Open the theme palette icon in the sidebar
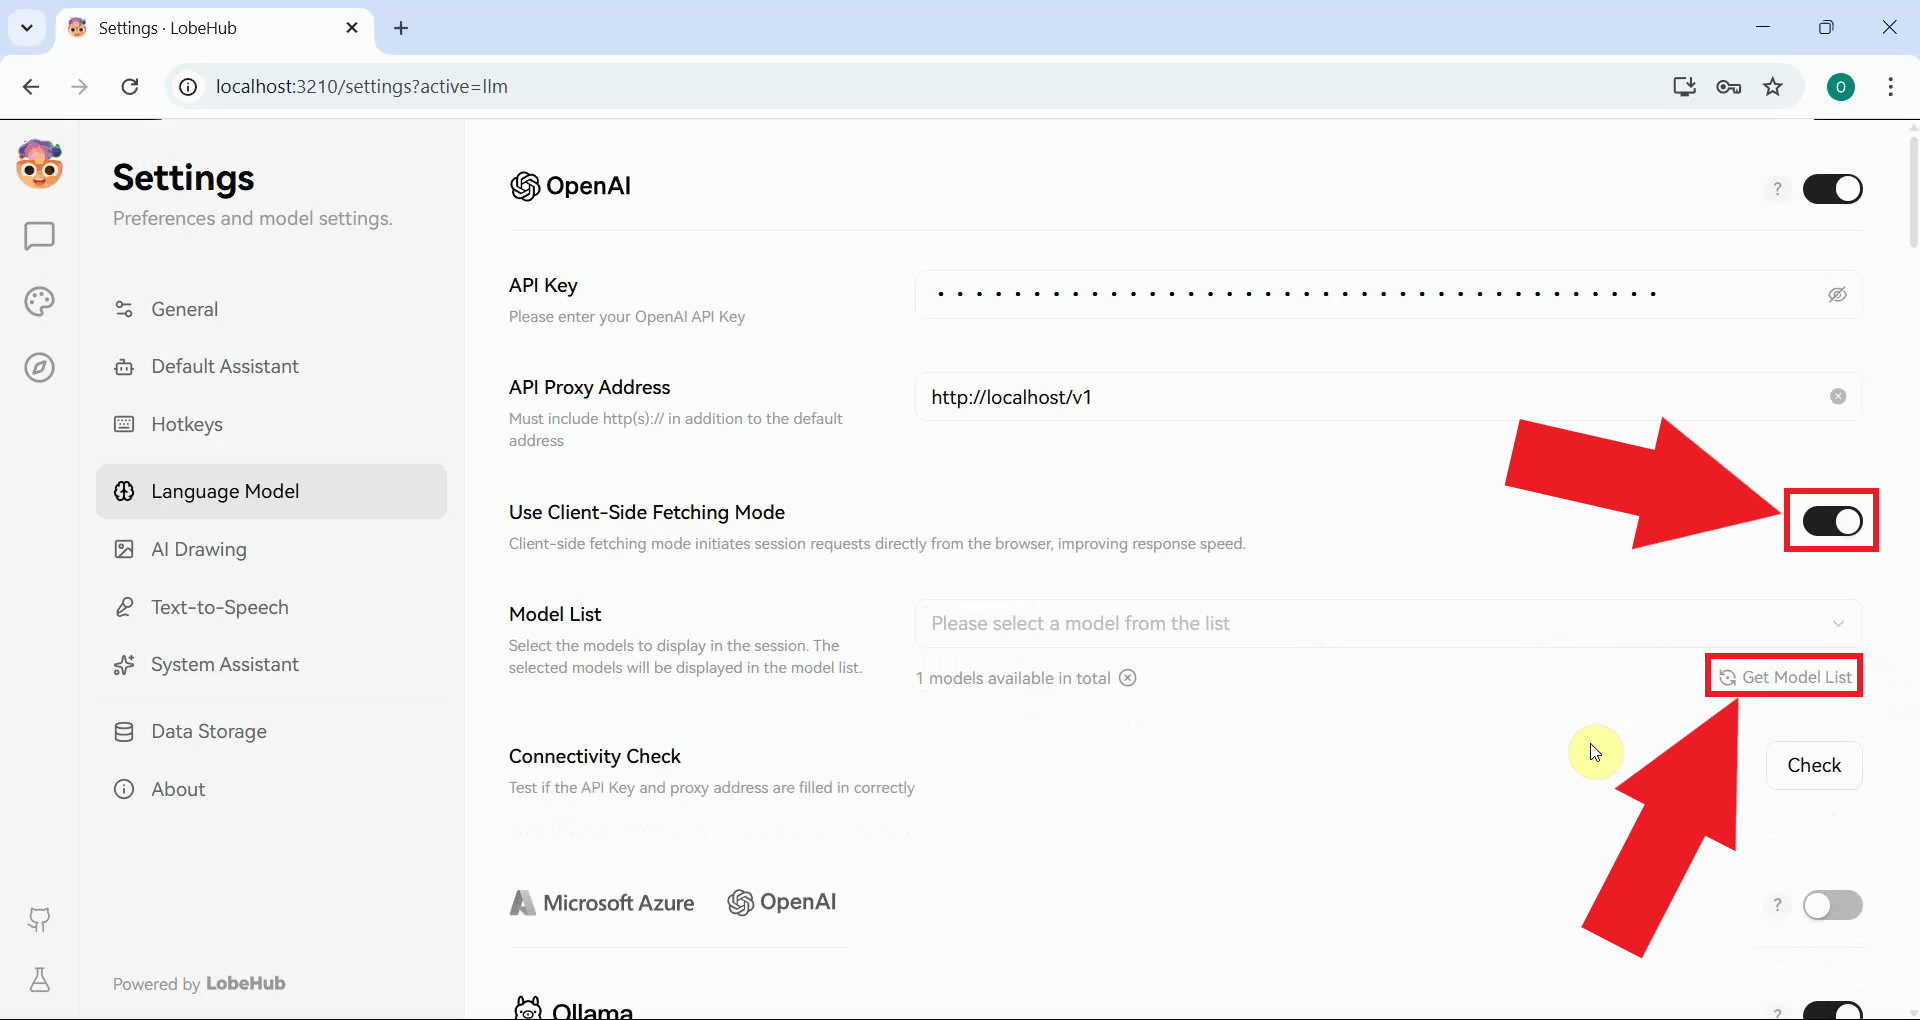The width and height of the screenshot is (1920, 1020). click(x=38, y=301)
